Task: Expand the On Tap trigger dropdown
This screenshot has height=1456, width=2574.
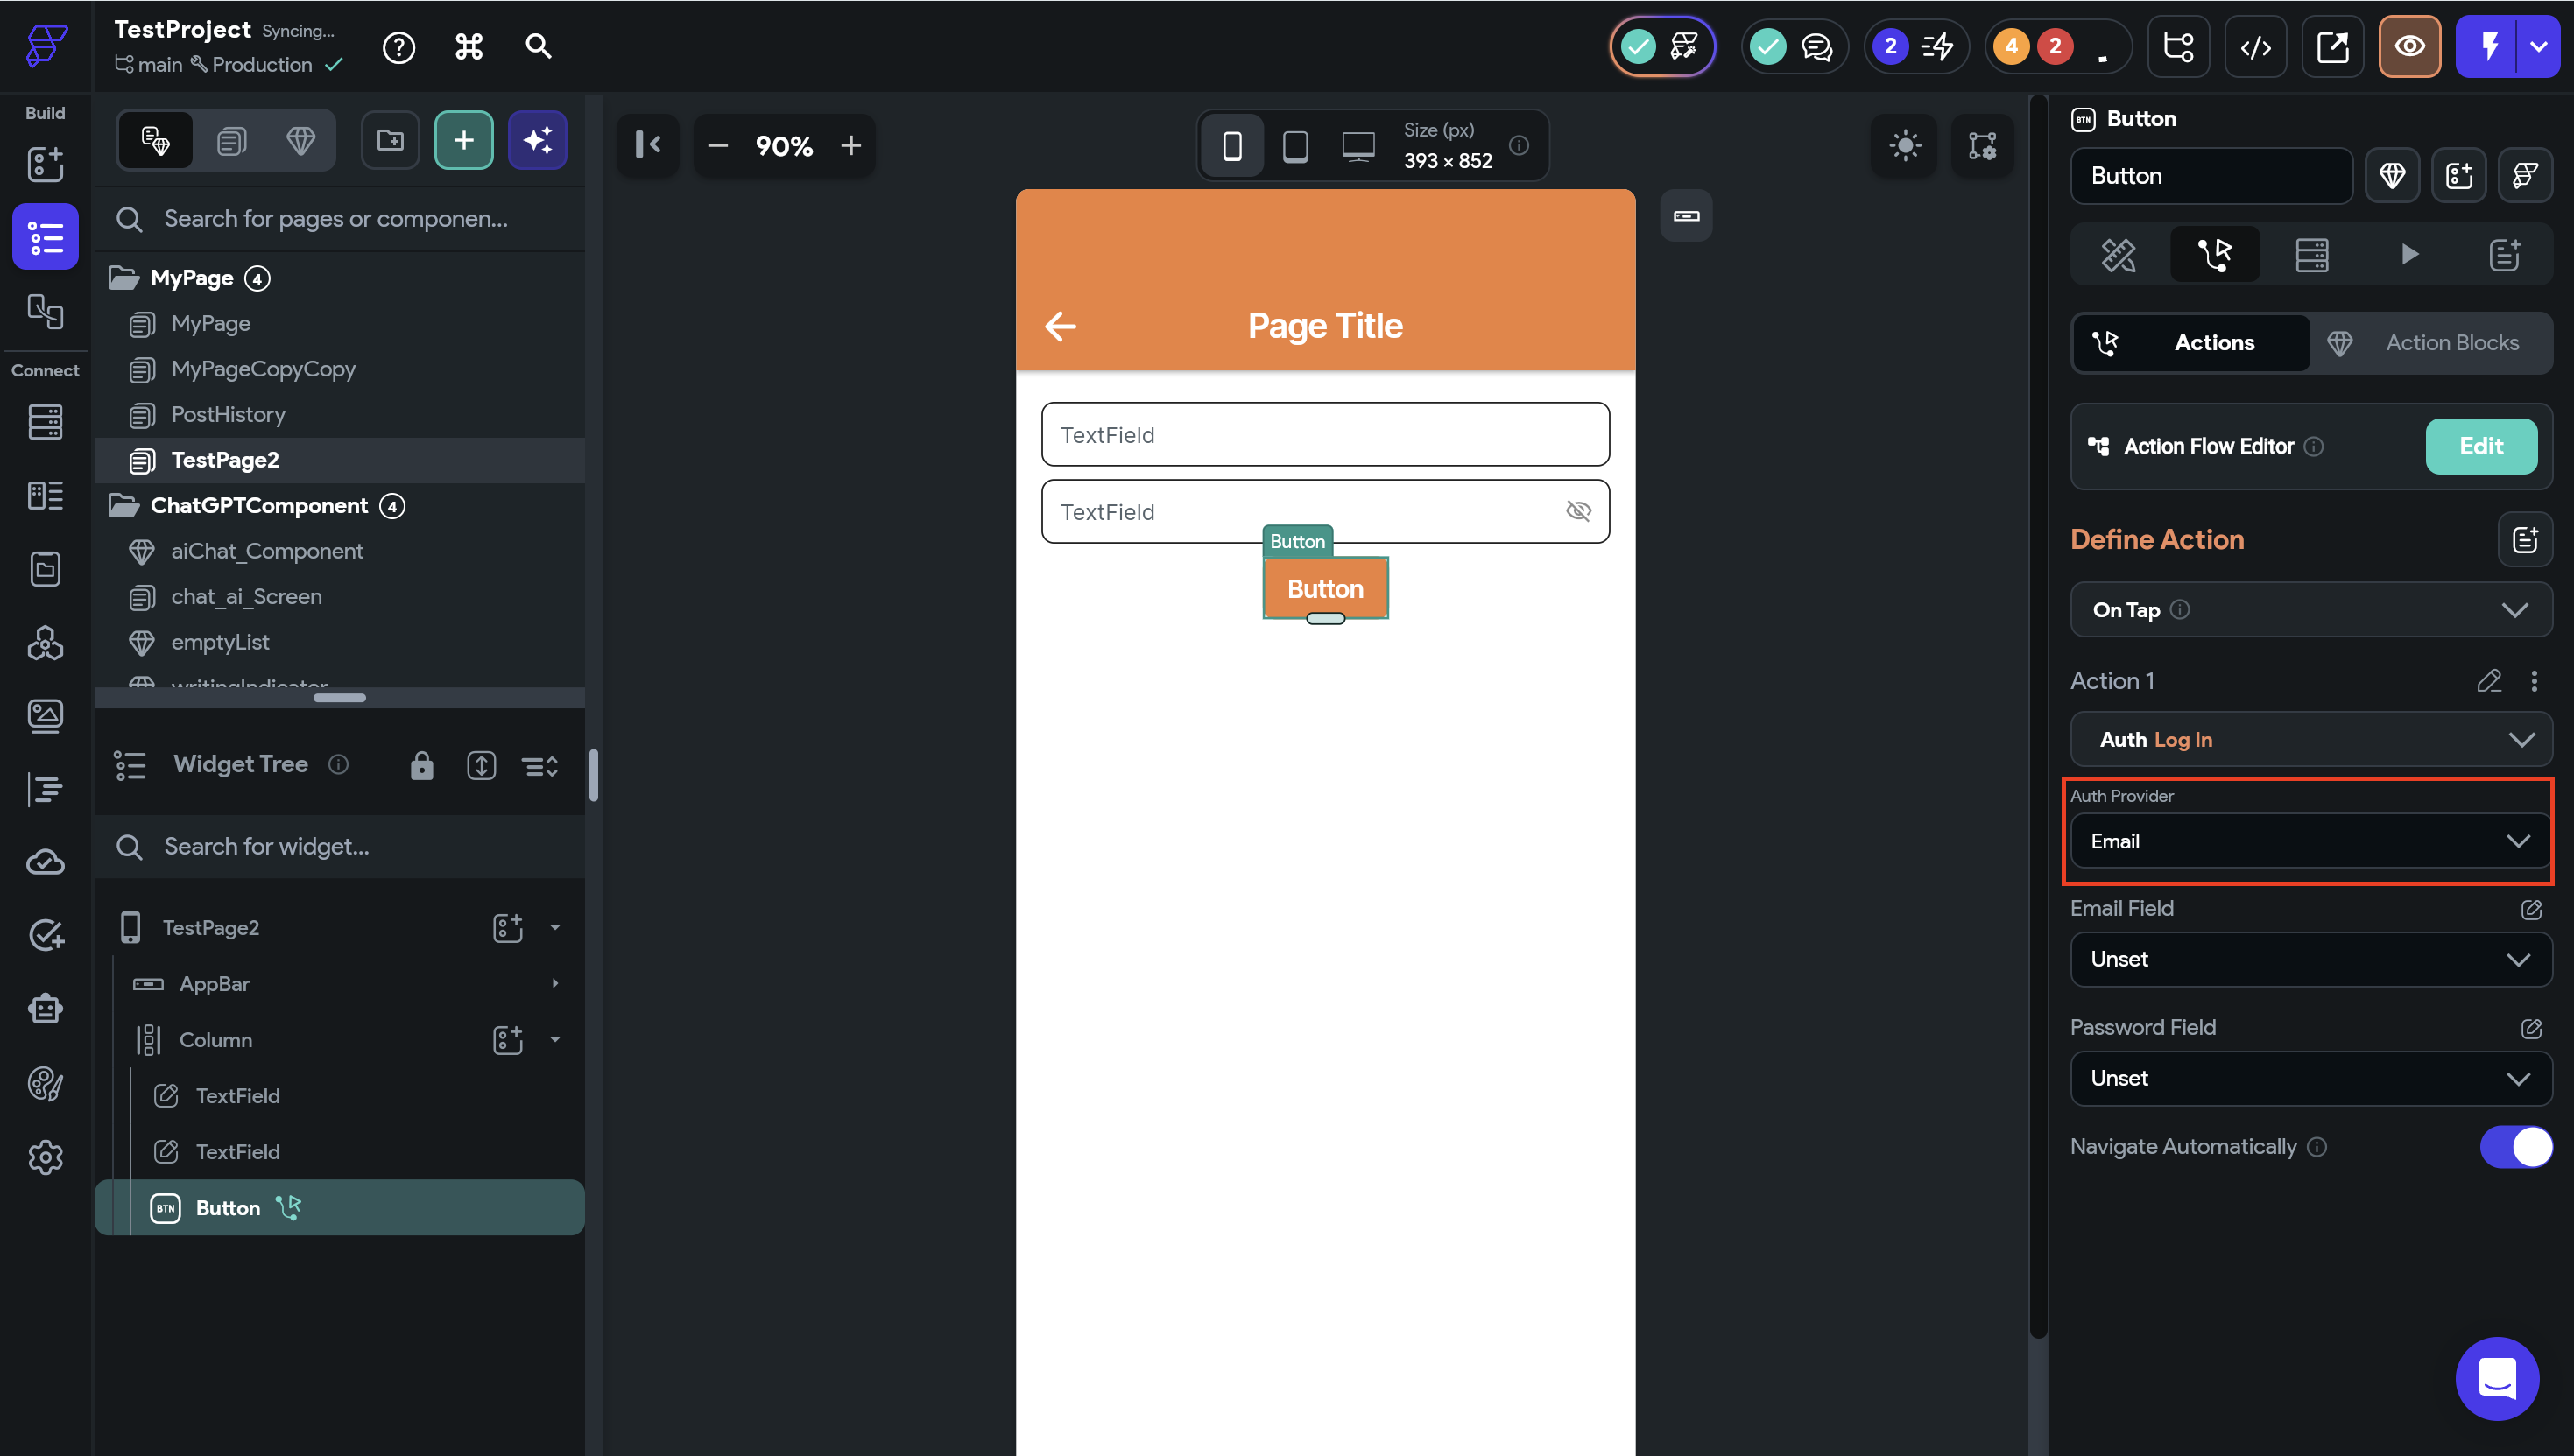Action: click(x=2310, y=610)
